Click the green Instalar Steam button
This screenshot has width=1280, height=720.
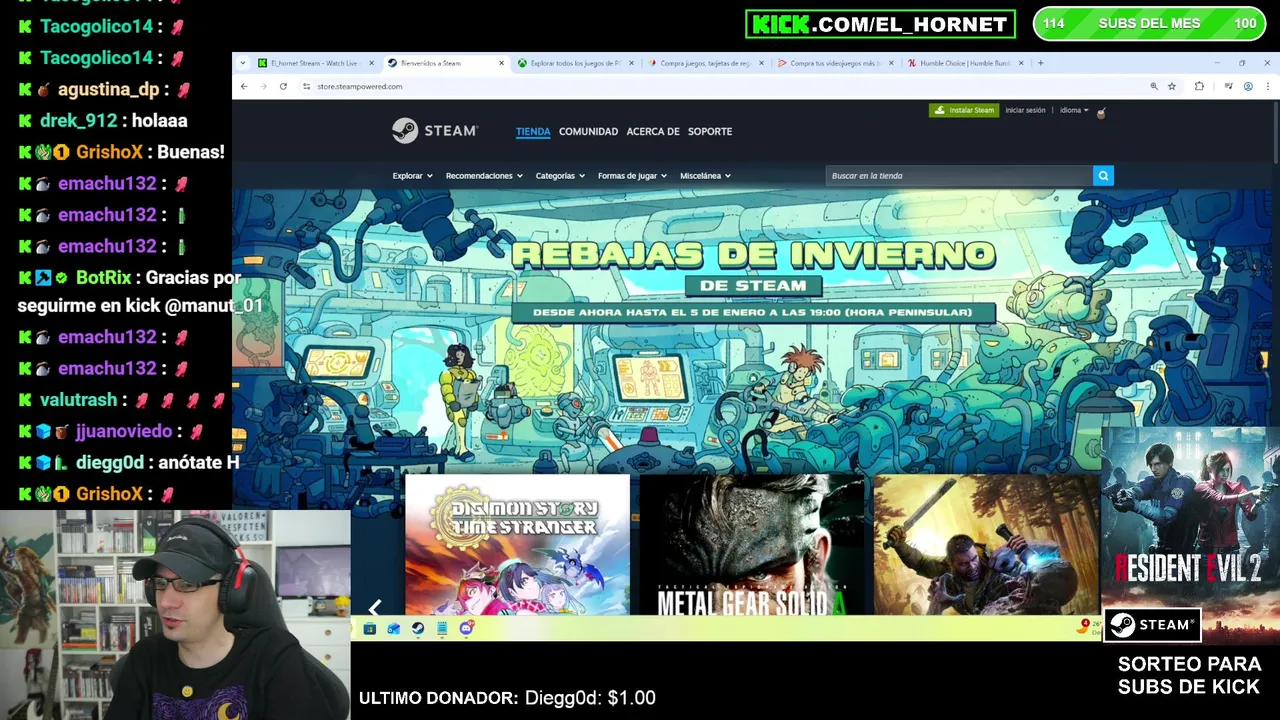pyautogui.click(x=963, y=110)
